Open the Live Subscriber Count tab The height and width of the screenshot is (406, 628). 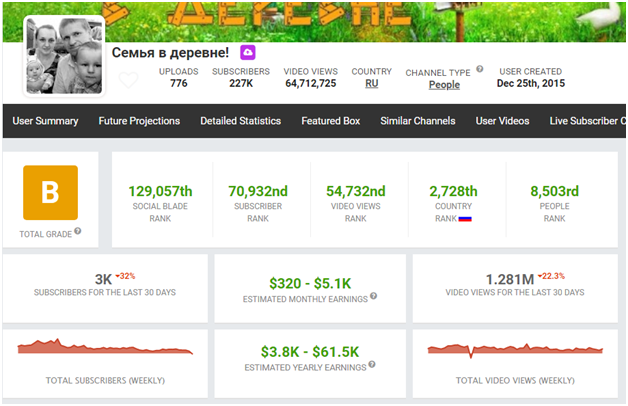click(587, 121)
